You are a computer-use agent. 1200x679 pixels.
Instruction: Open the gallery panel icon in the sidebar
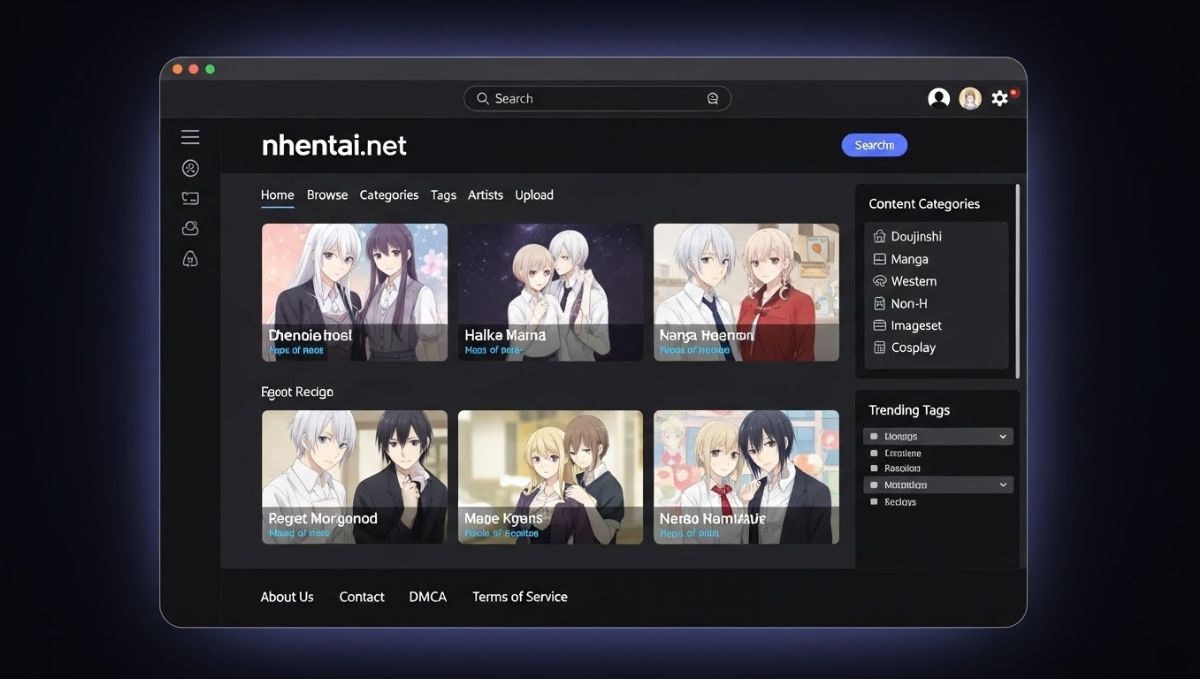(189, 197)
